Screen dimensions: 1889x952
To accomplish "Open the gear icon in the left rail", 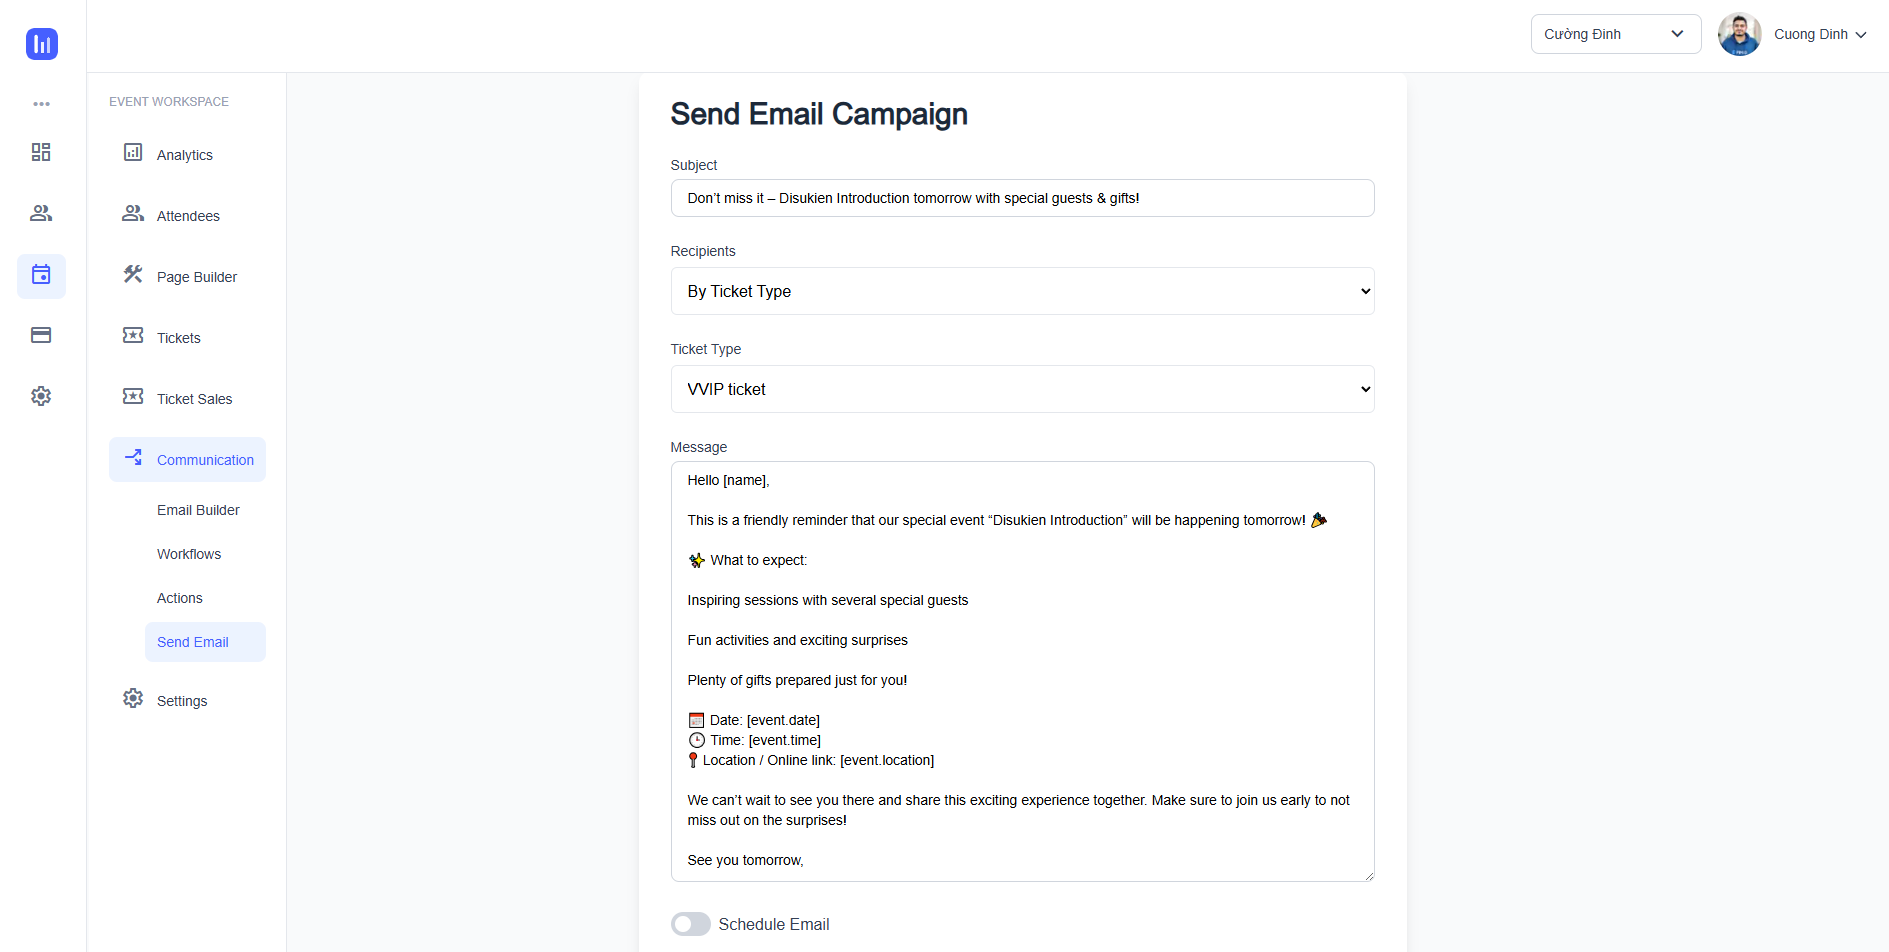I will 41,396.
